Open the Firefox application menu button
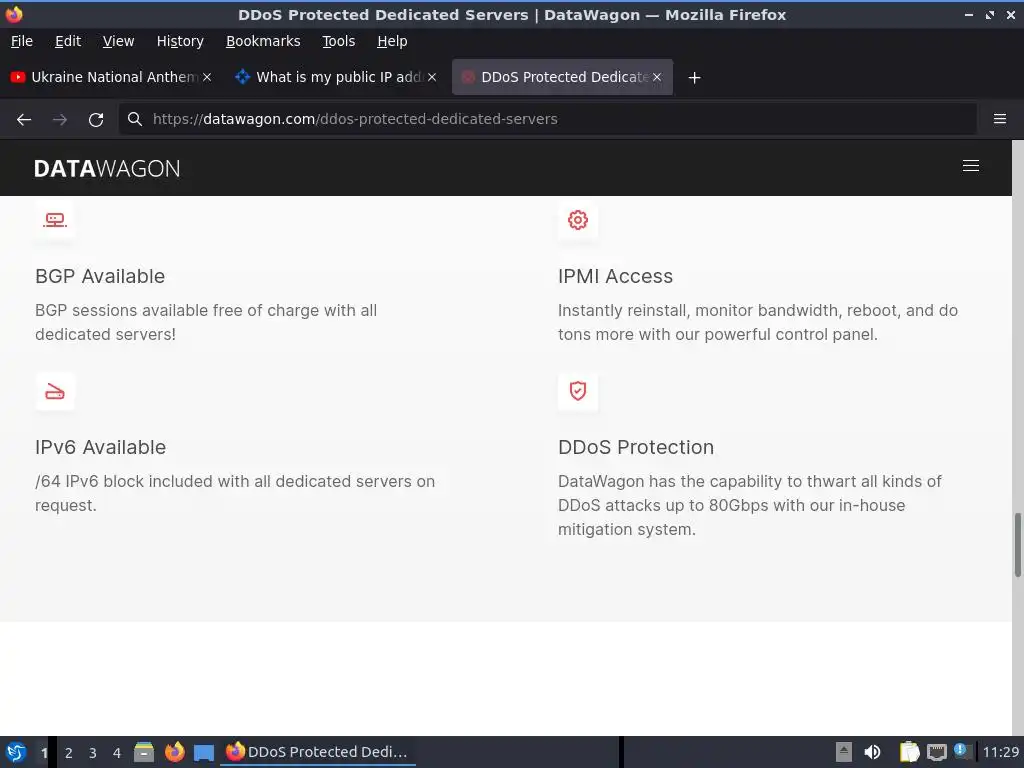The height and width of the screenshot is (768, 1024). coord(999,119)
